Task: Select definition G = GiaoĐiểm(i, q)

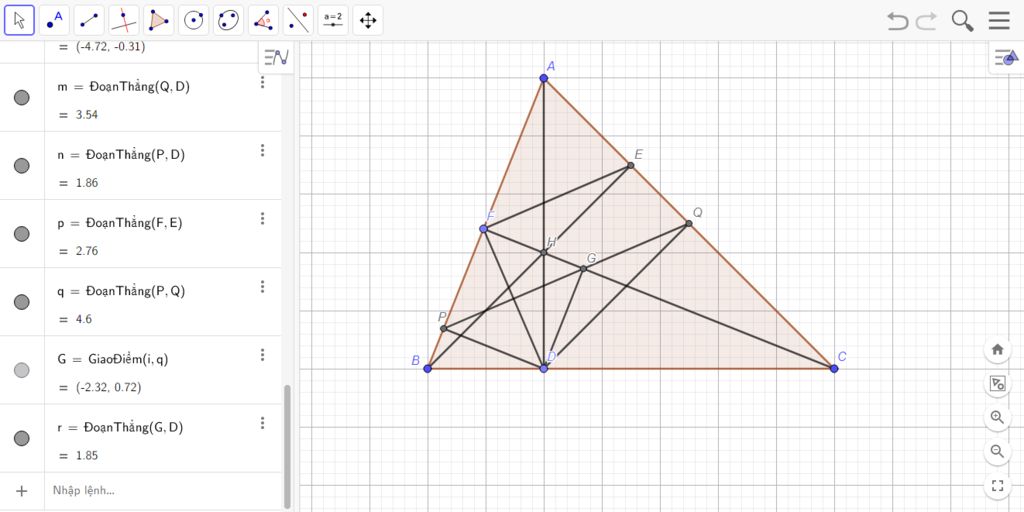Action: click(x=112, y=359)
